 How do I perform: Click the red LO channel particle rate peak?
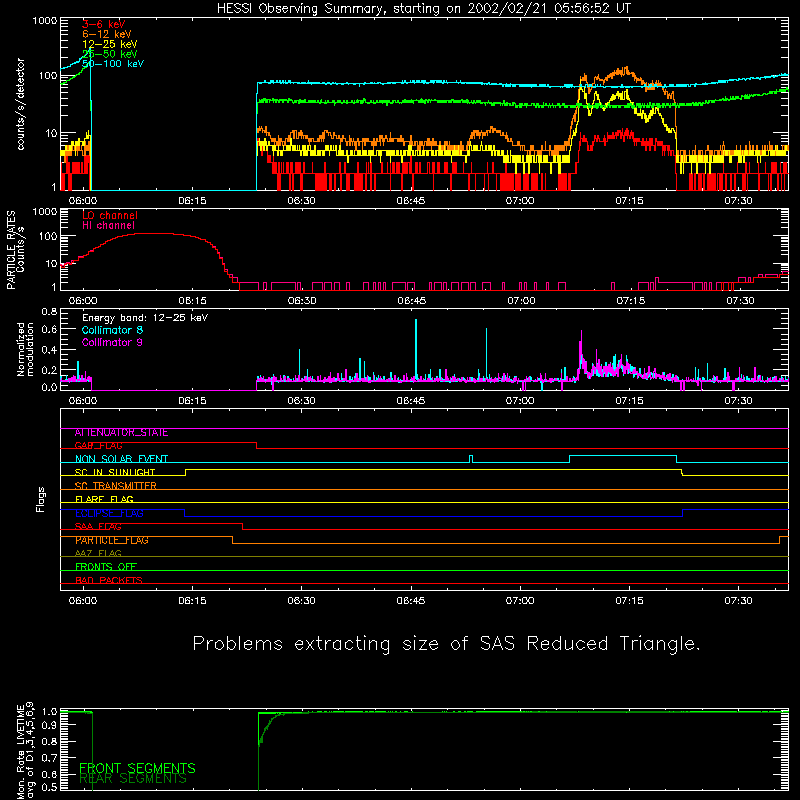pos(153,234)
